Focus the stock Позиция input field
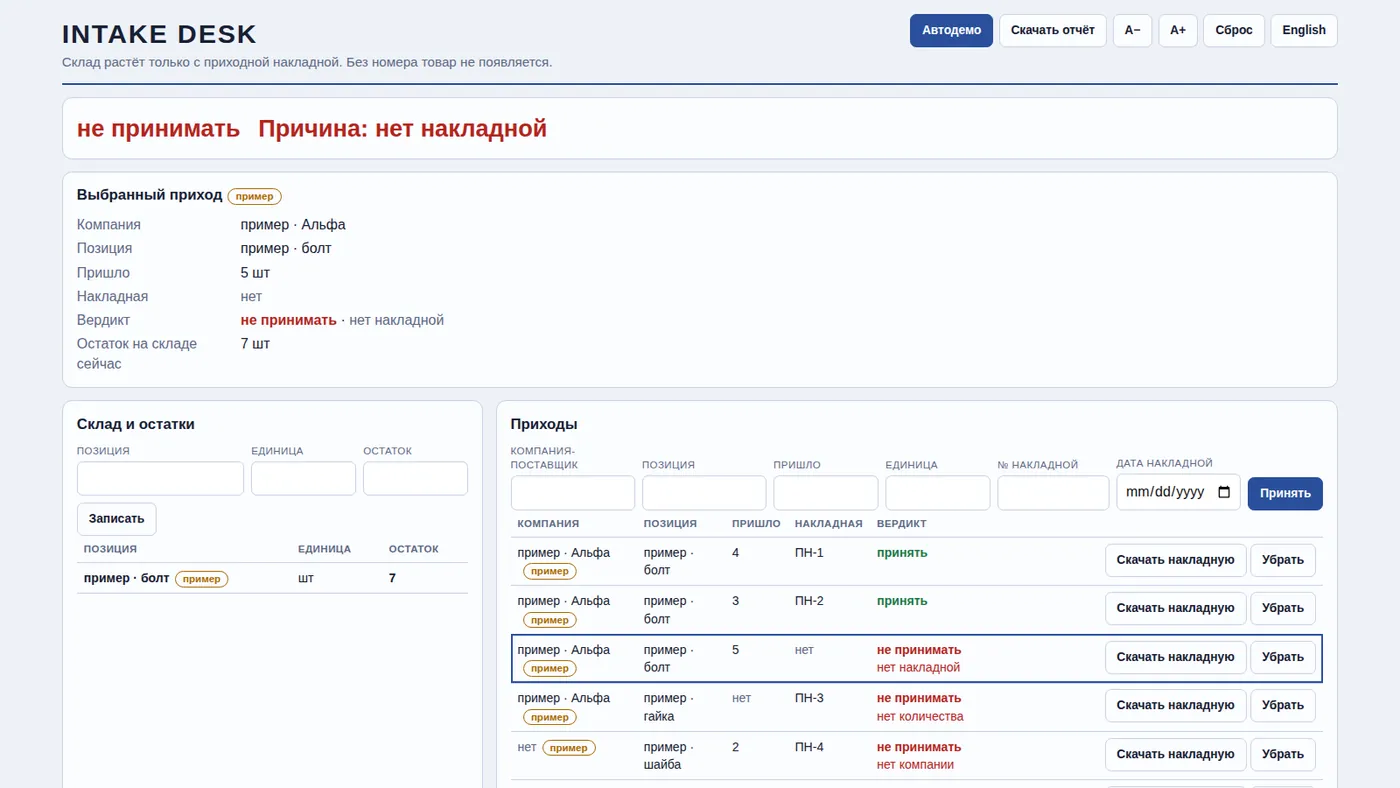This screenshot has width=1400, height=788. pyautogui.click(x=160, y=478)
